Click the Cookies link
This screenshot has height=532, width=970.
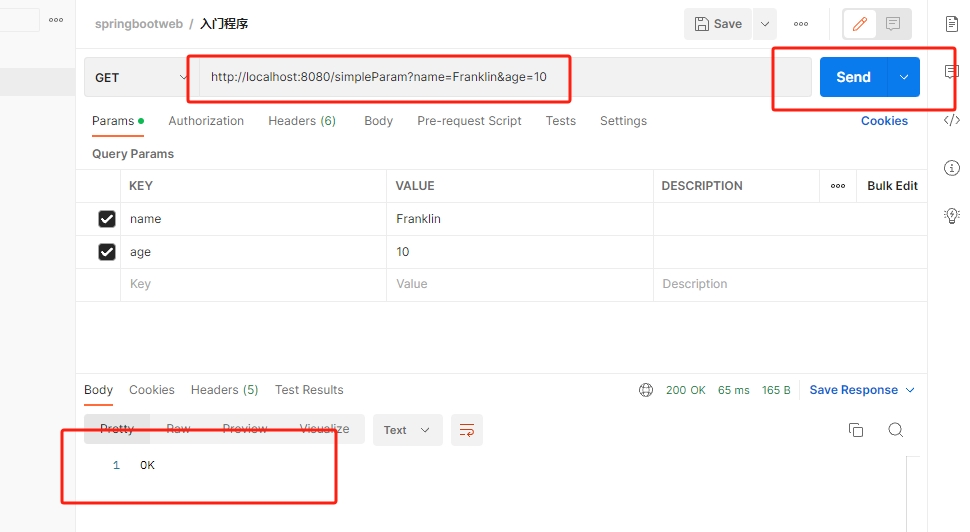click(x=884, y=121)
